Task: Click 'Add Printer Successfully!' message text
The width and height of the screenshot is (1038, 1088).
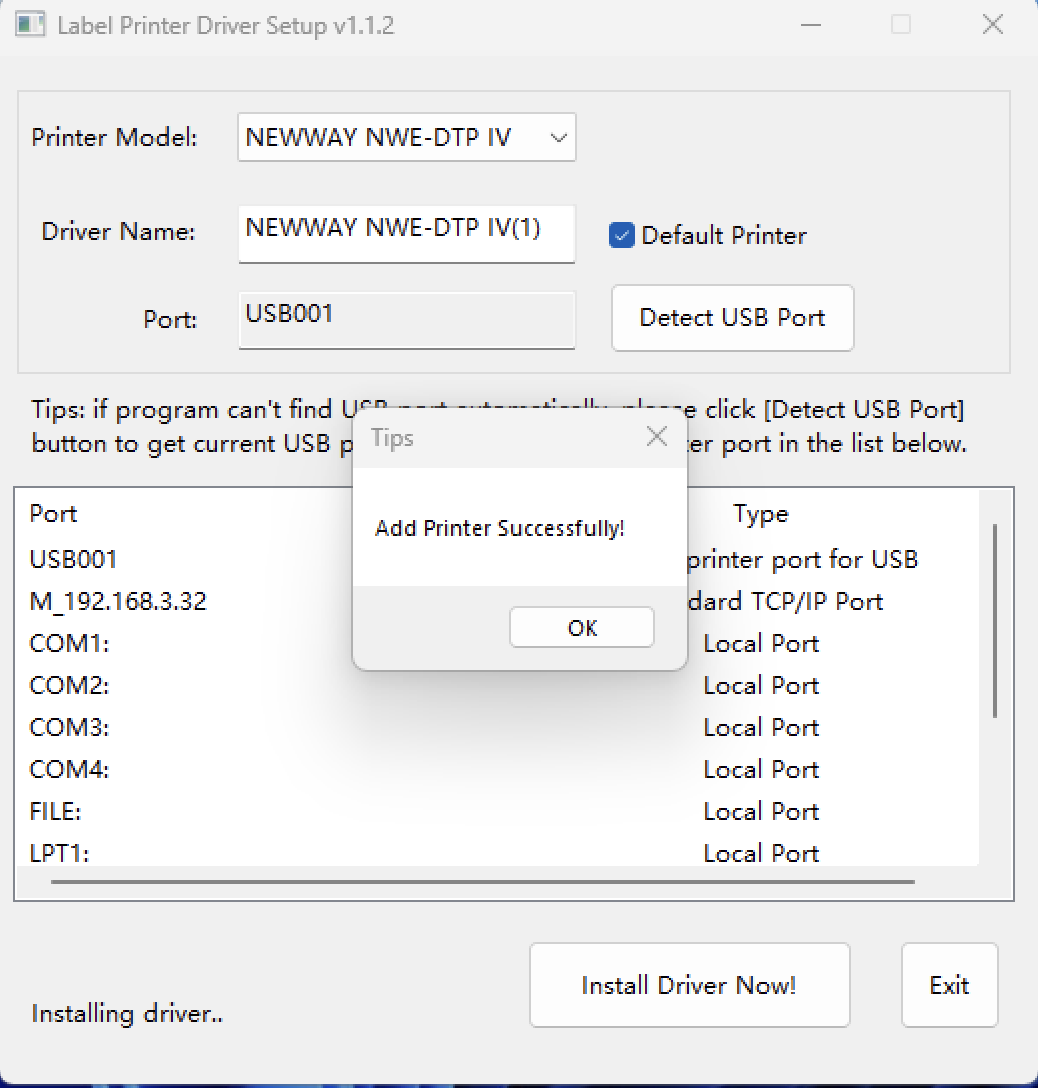Action: (500, 529)
